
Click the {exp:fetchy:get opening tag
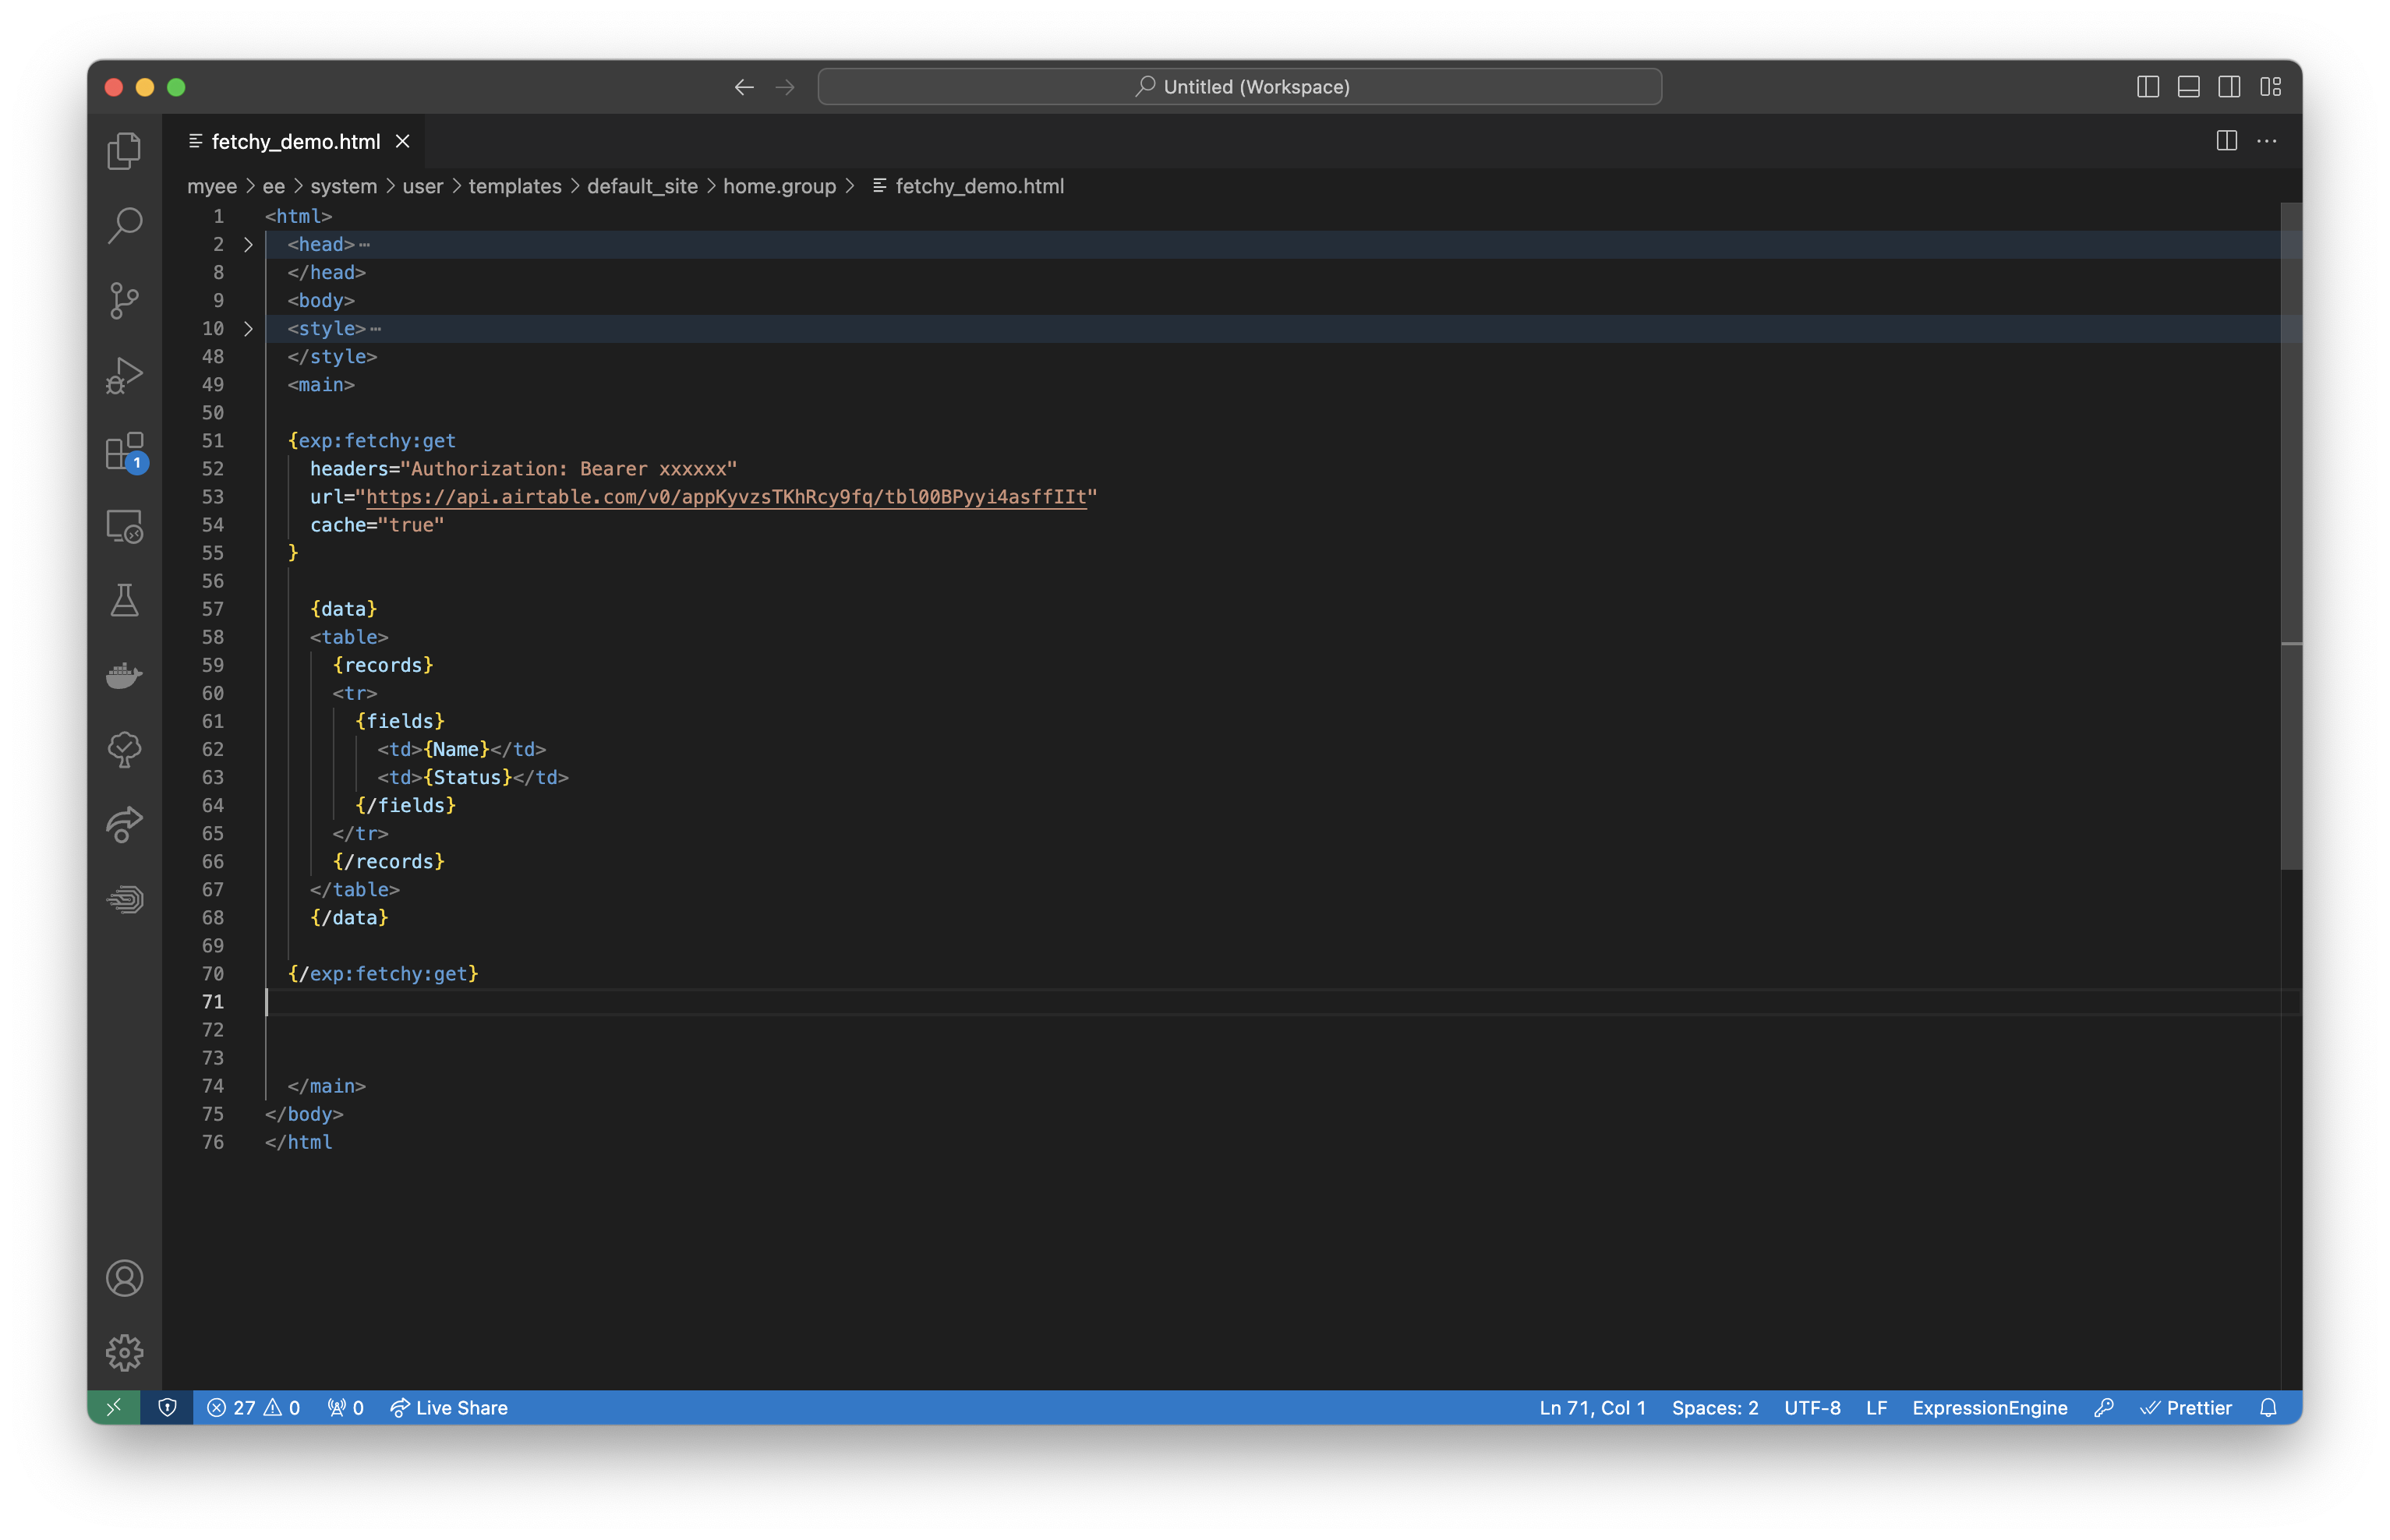372,441
